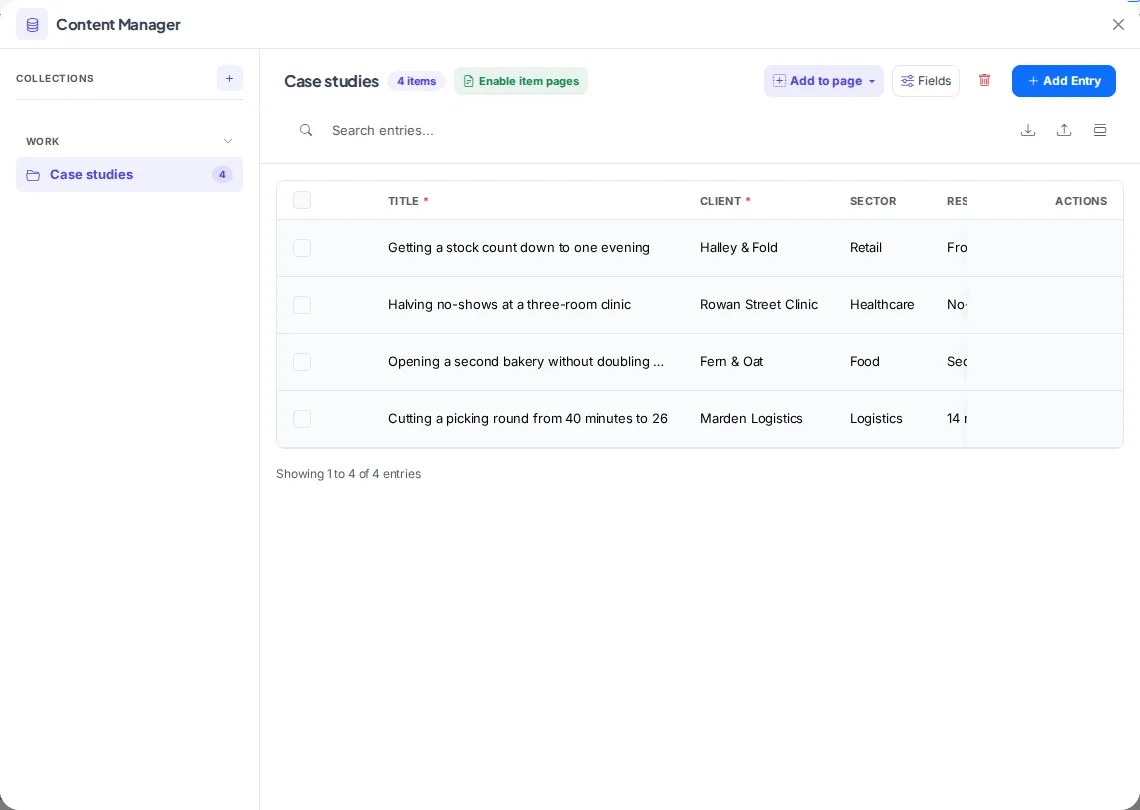Open the Add to page dropdown
This screenshot has height=810, width=1140.
(824, 81)
